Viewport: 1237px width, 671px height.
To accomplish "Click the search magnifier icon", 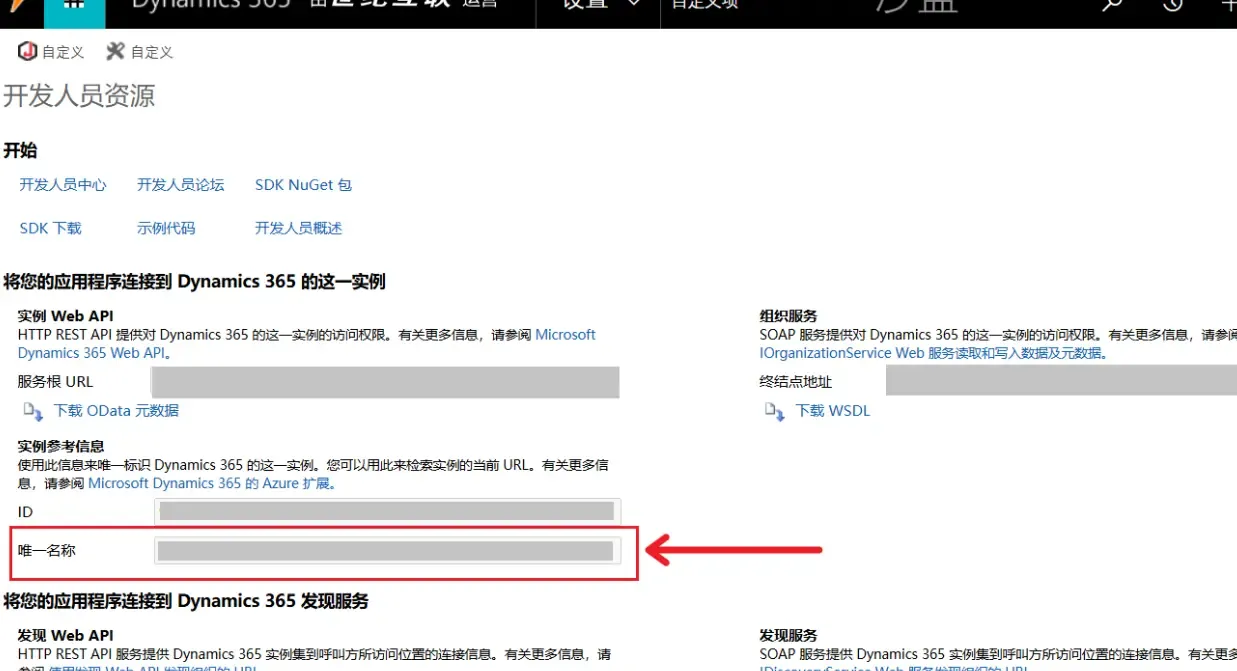I will tap(1110, 7).
